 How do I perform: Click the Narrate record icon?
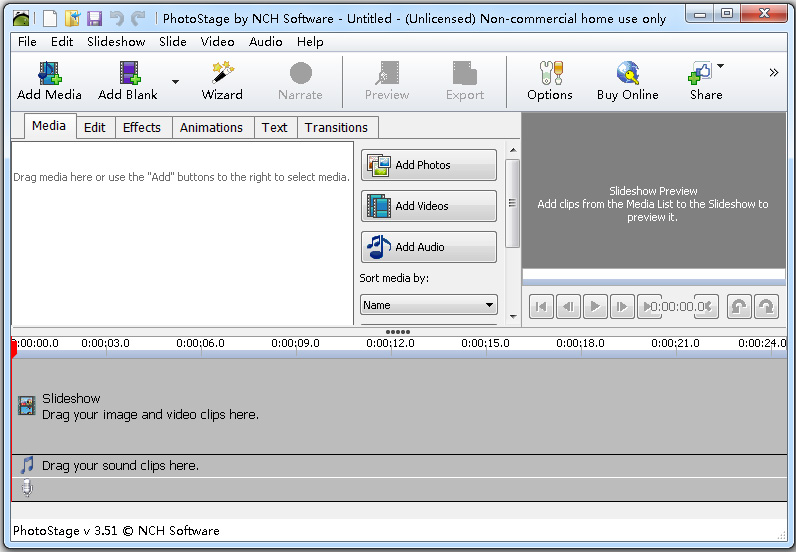pos(301,73)
